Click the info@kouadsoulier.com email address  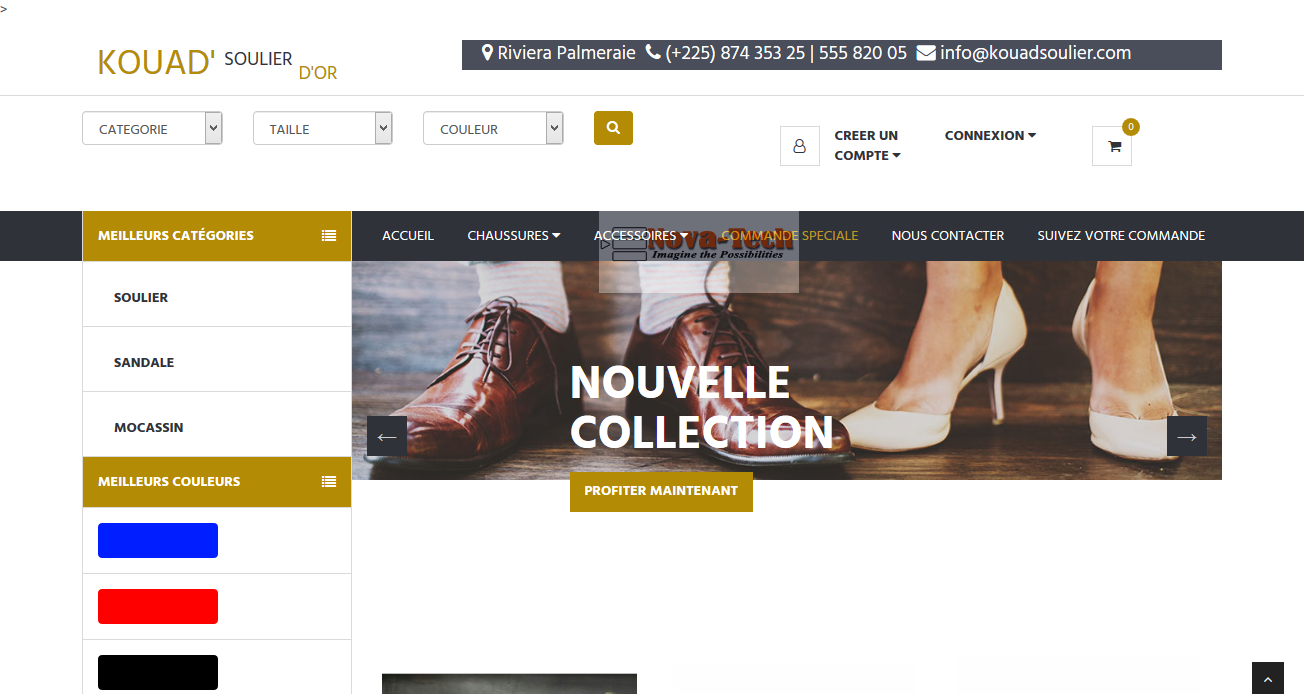1034,53
